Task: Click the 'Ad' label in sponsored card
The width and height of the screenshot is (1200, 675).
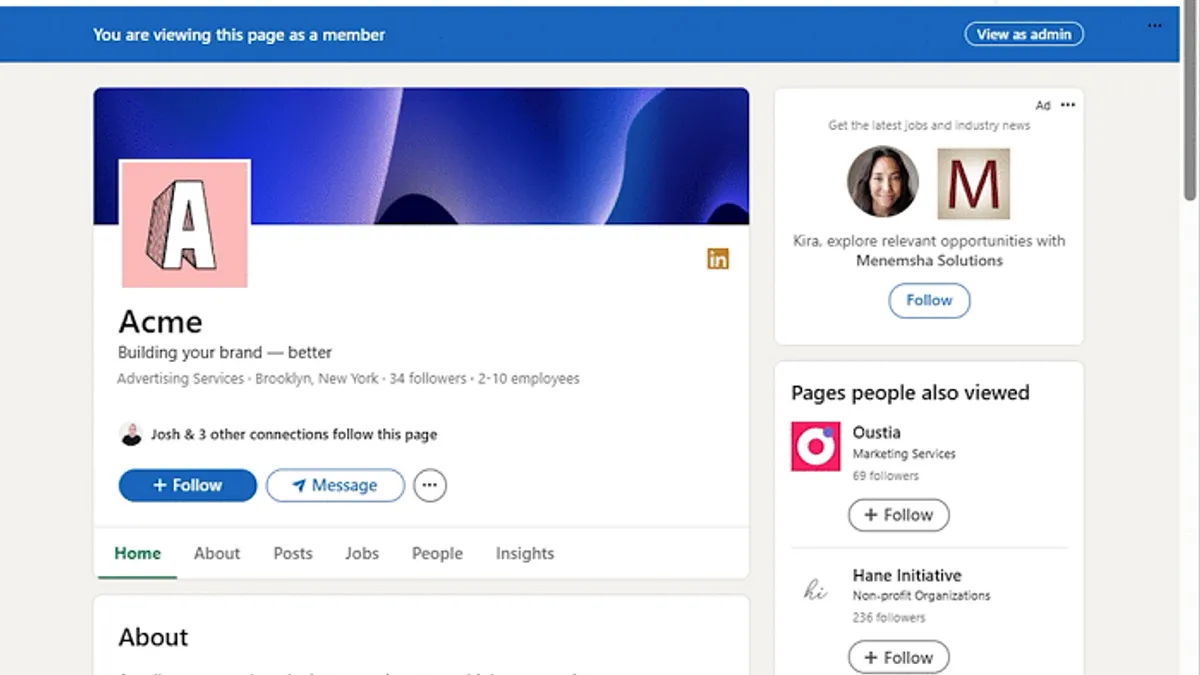Action: (x=1043, y=105)
